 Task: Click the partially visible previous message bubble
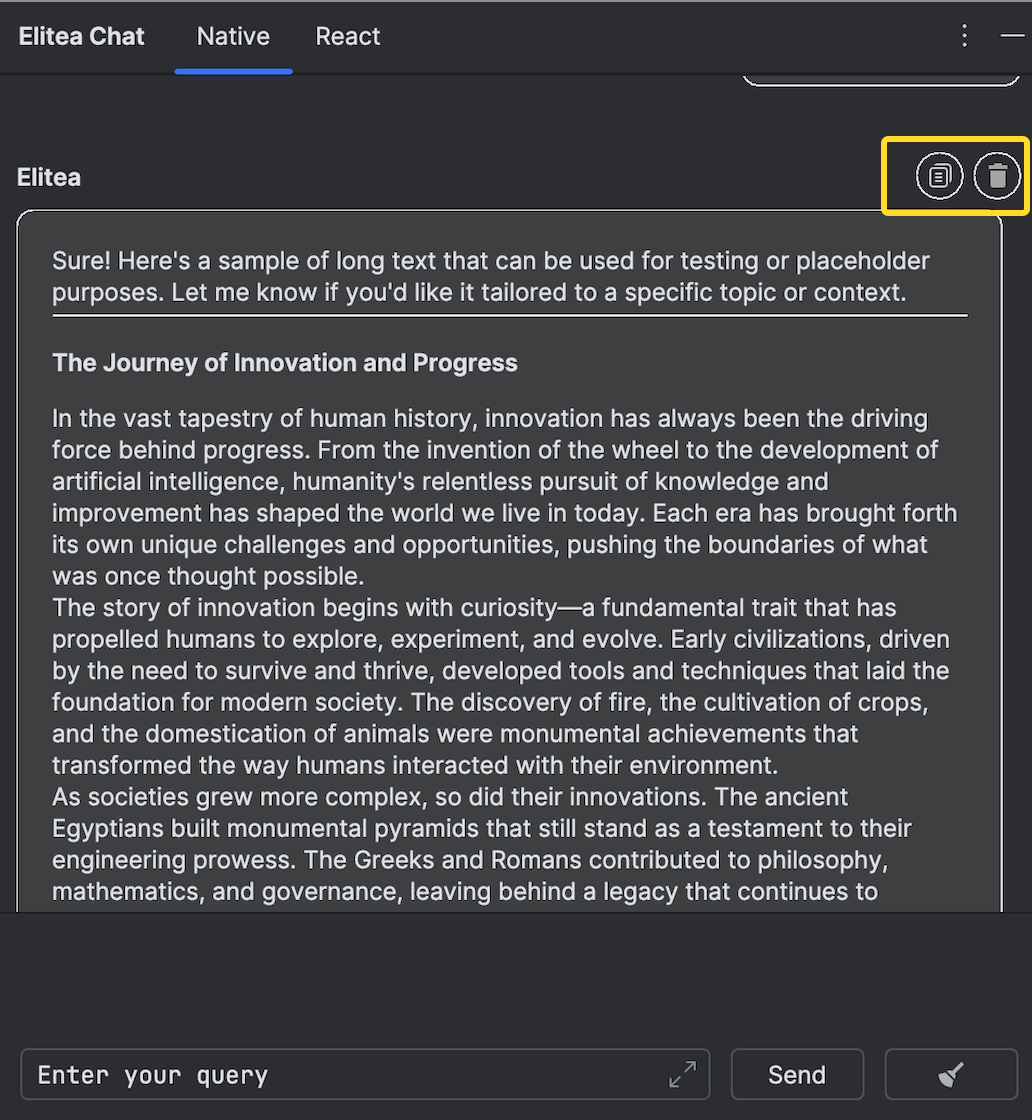881,79
